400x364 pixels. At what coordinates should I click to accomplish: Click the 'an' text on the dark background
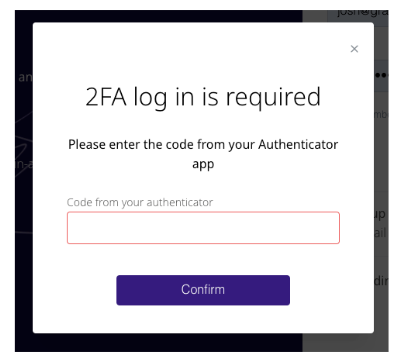[x=25, y=77]
